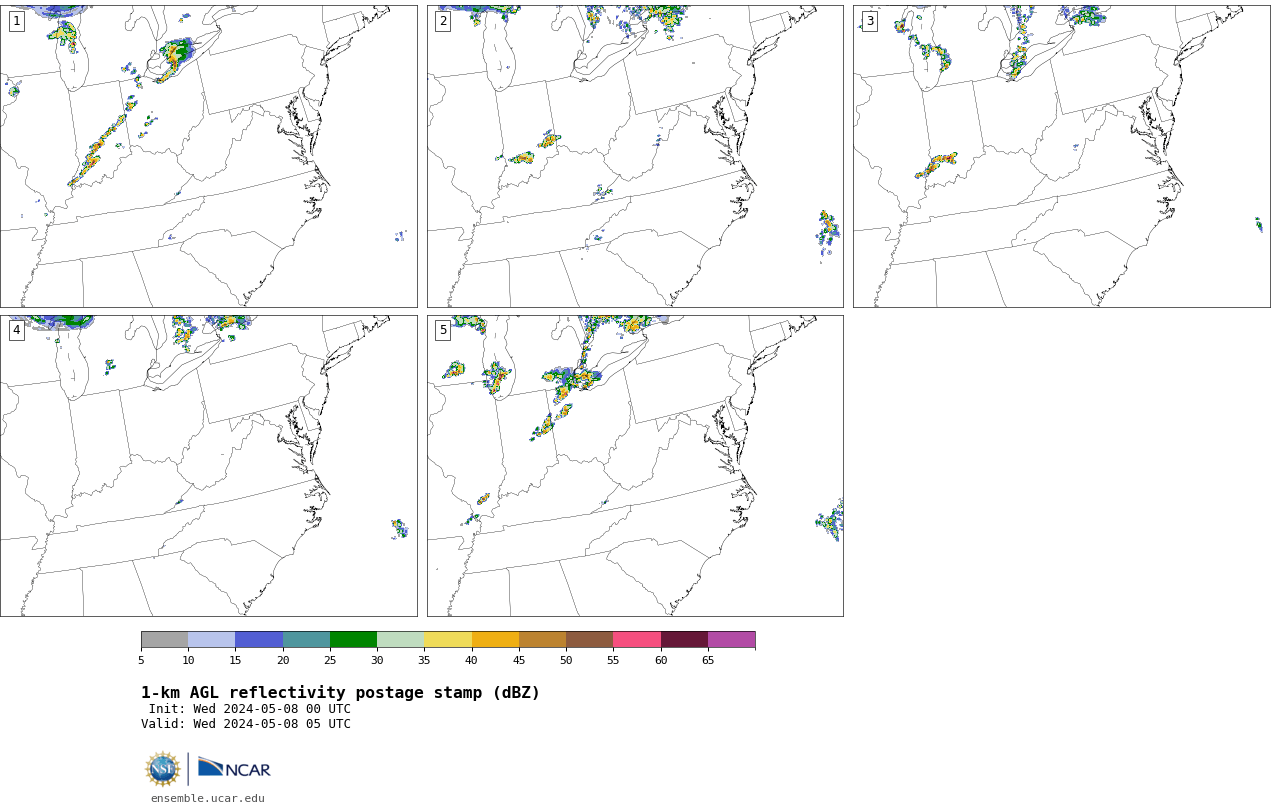
Task: Select the yellow 35-40 dBZ swatch
Action: (448, 640)
